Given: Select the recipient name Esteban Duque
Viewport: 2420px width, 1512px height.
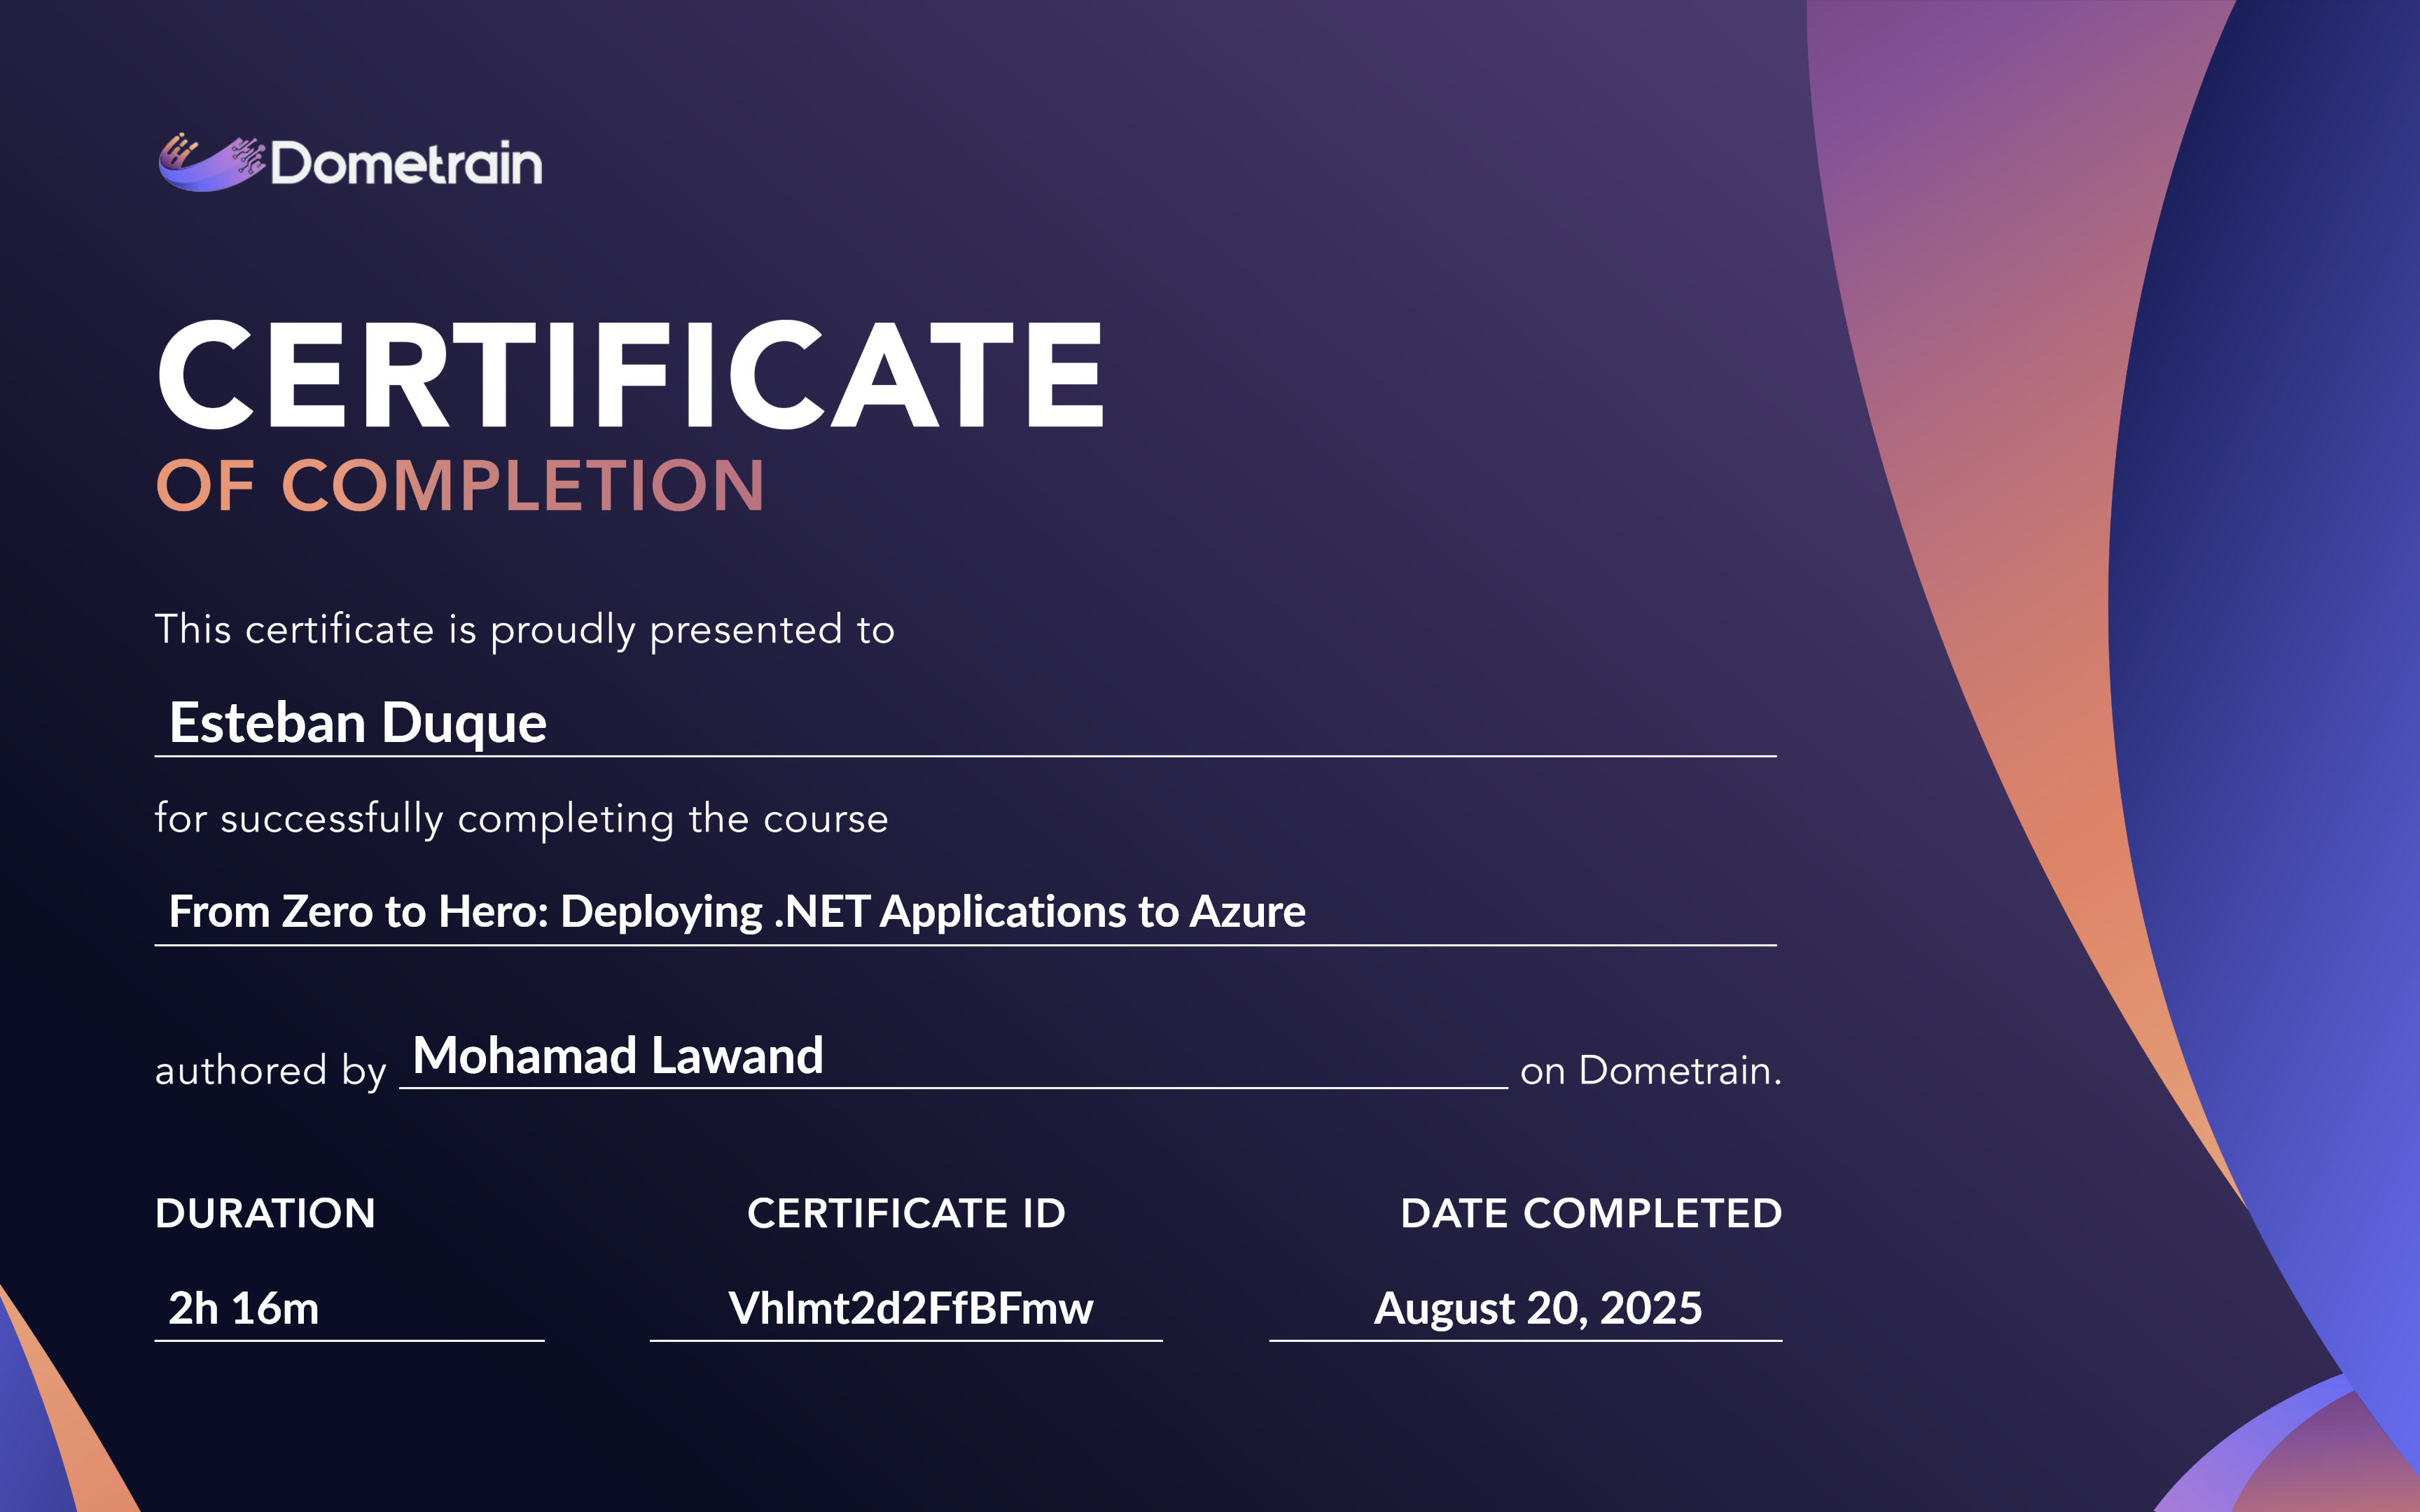Looking at the screenshot, I should click(360, 722).
